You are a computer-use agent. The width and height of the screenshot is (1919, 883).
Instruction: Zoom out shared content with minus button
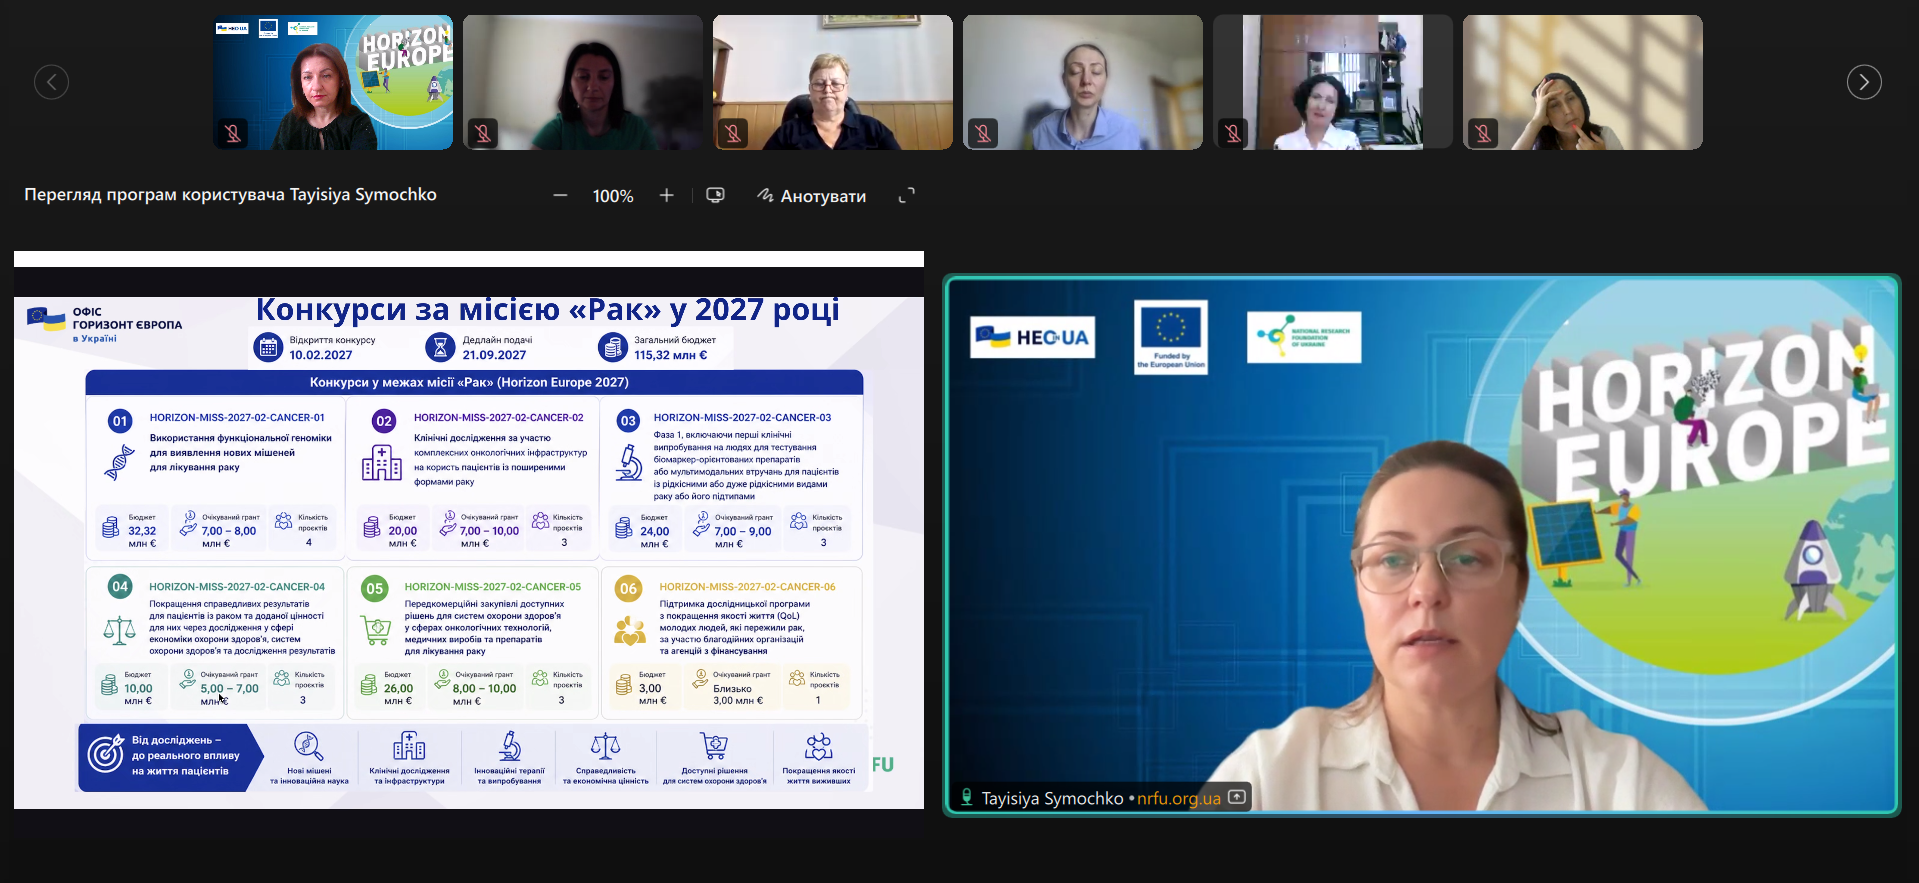560,196
